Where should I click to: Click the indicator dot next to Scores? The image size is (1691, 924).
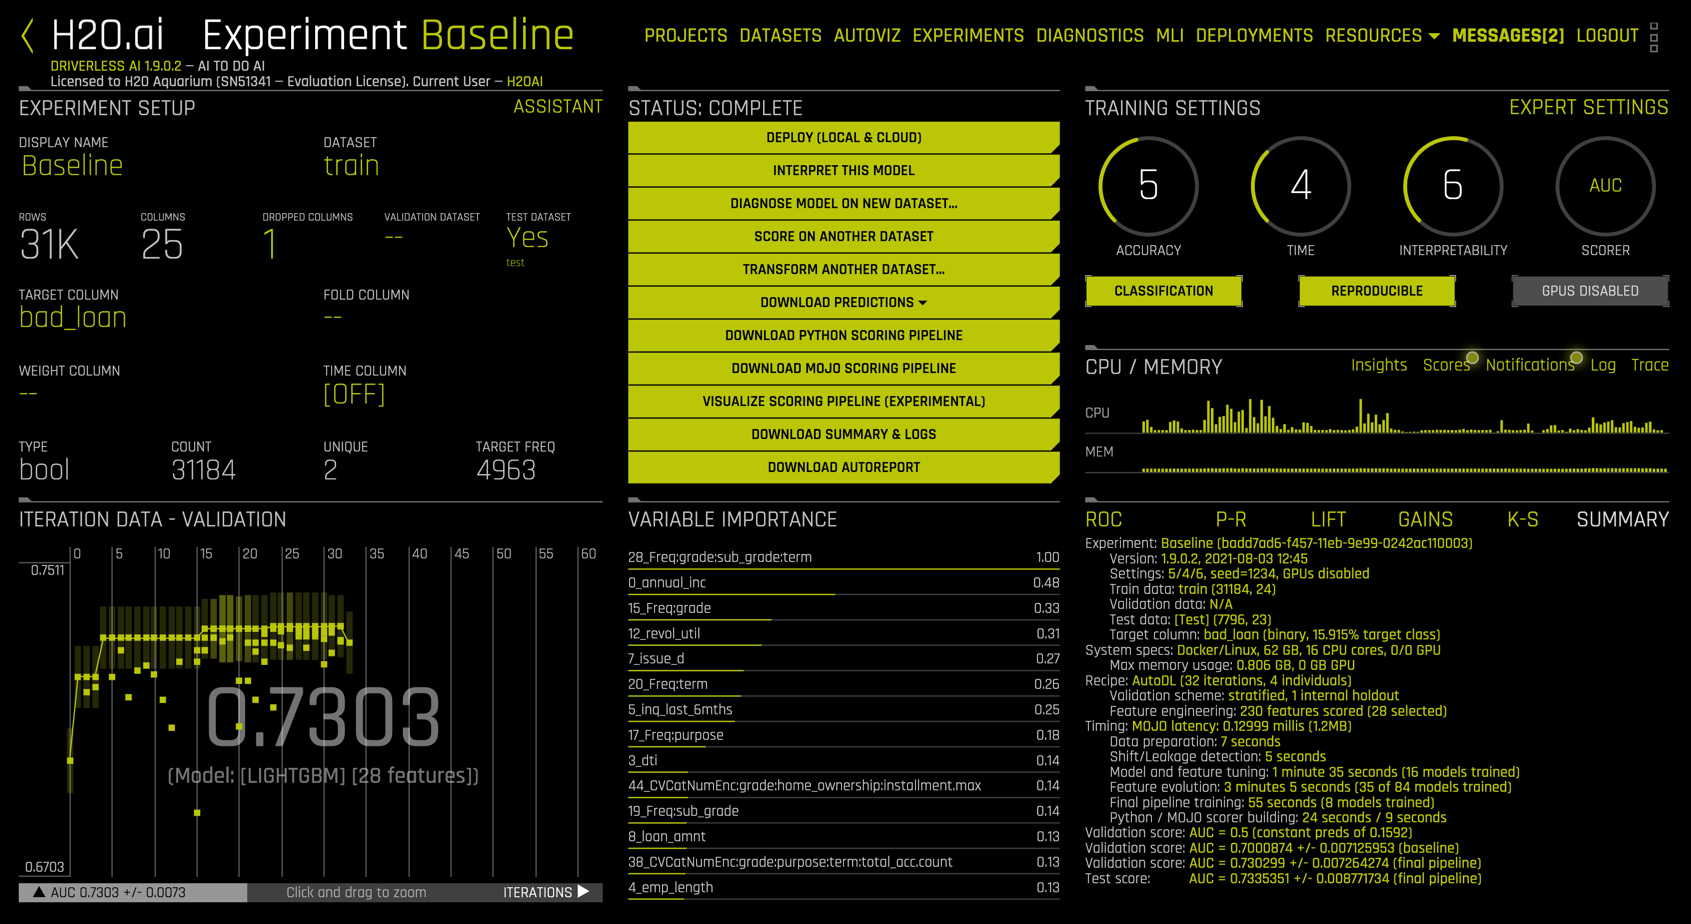click(1472, 358)
